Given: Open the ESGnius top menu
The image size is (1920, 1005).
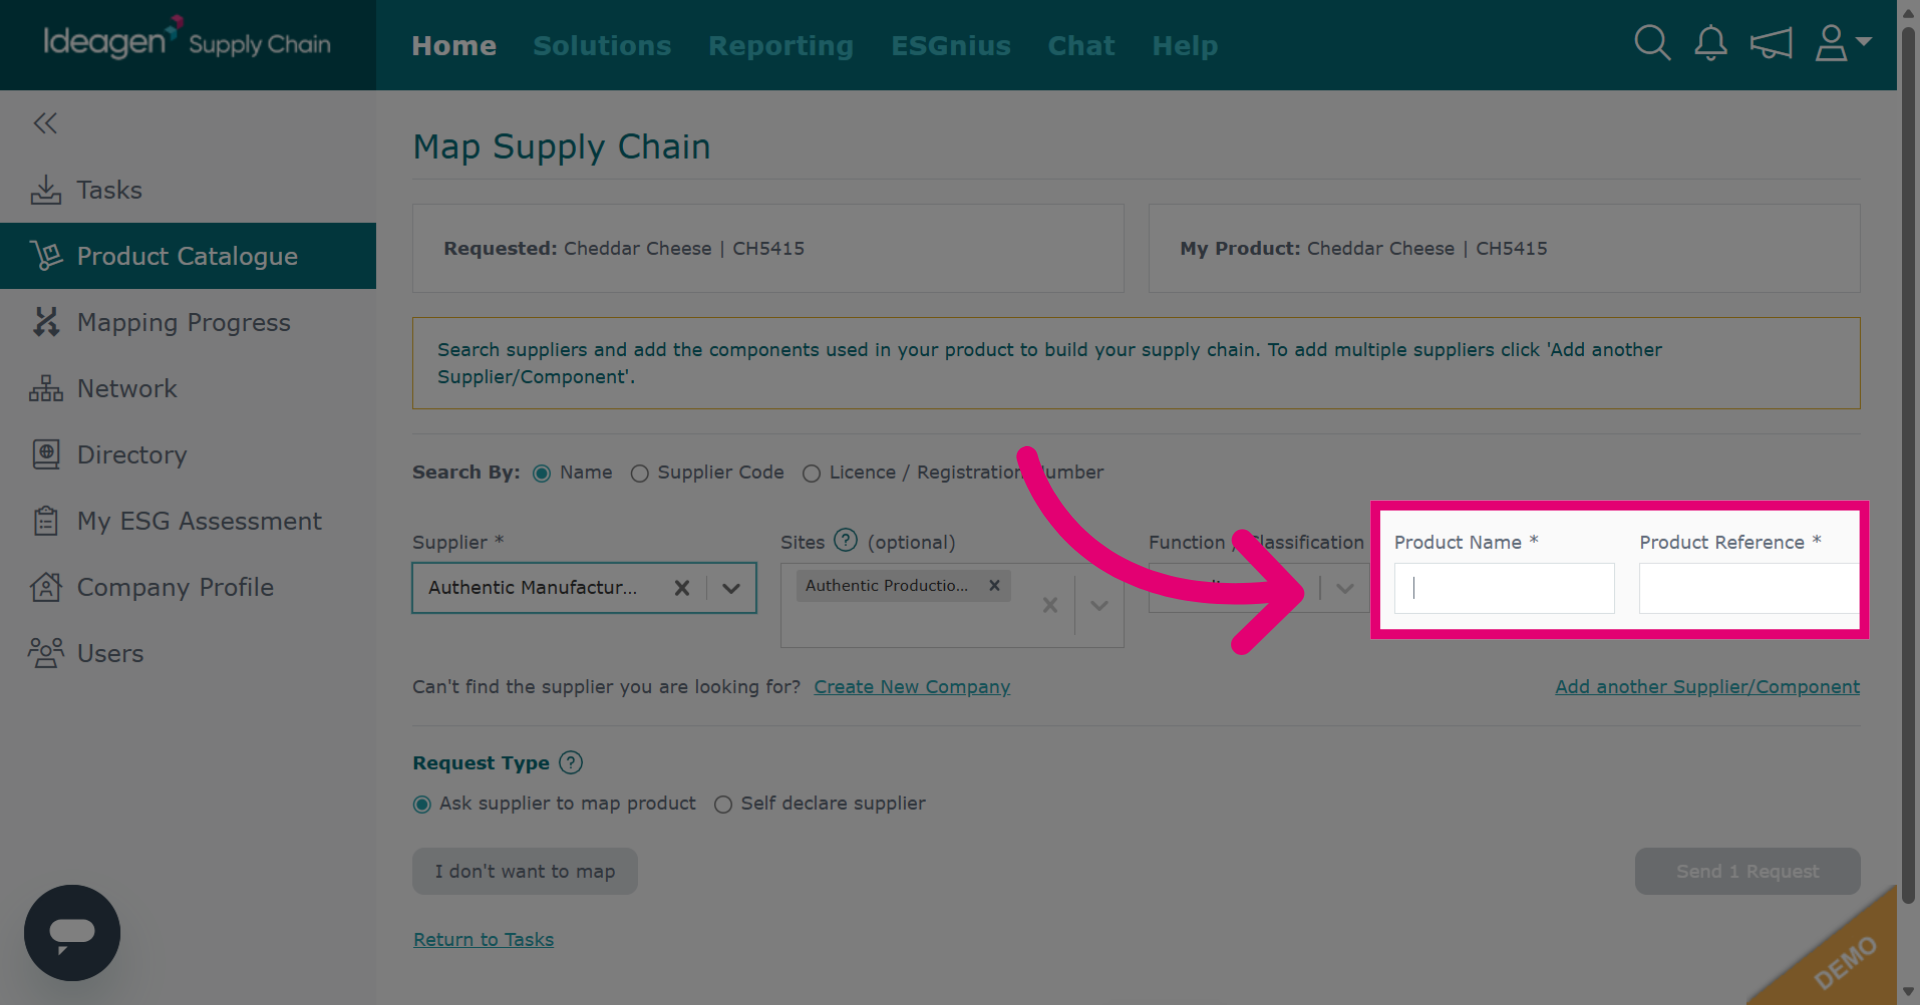Looking at the screenshot, I should (x=951, y=45).
